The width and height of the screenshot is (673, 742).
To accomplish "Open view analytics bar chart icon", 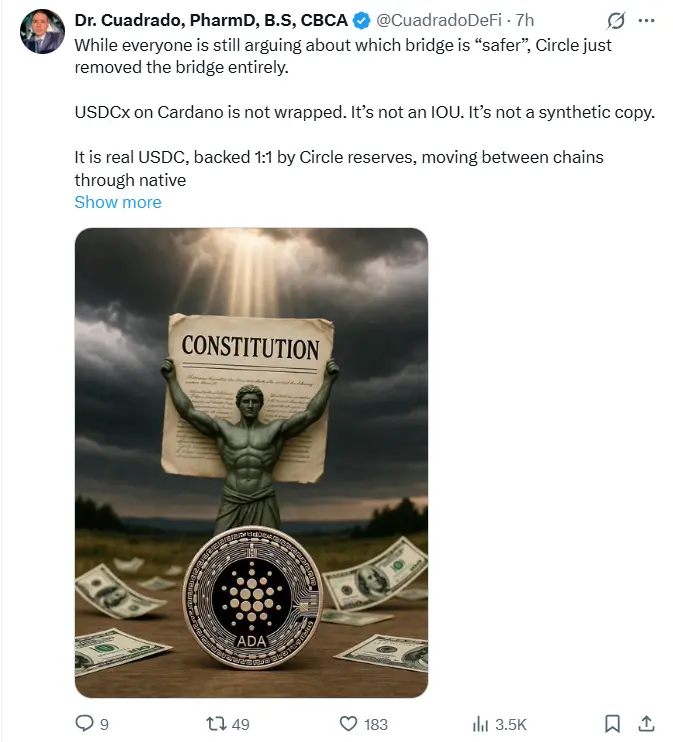I will pyautogui.click(x=480, y=724).
